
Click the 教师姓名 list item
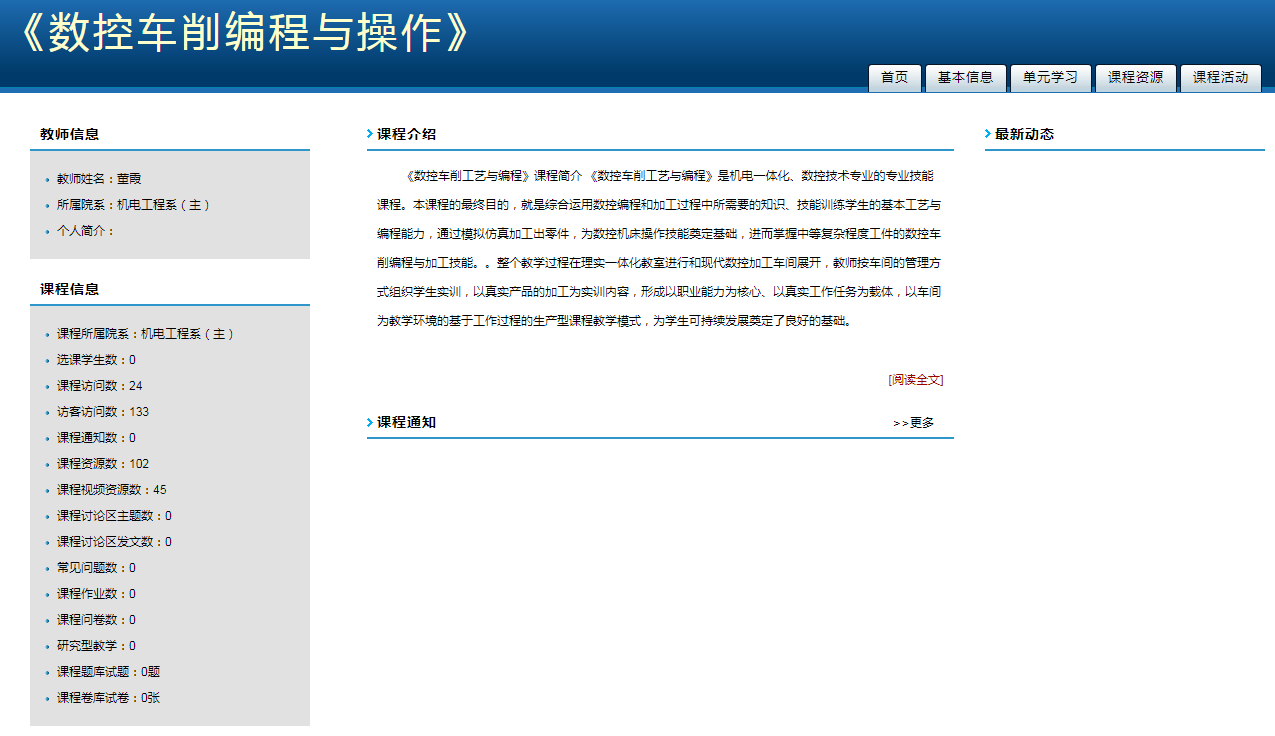pyautogui.click(x=99, y=179)
